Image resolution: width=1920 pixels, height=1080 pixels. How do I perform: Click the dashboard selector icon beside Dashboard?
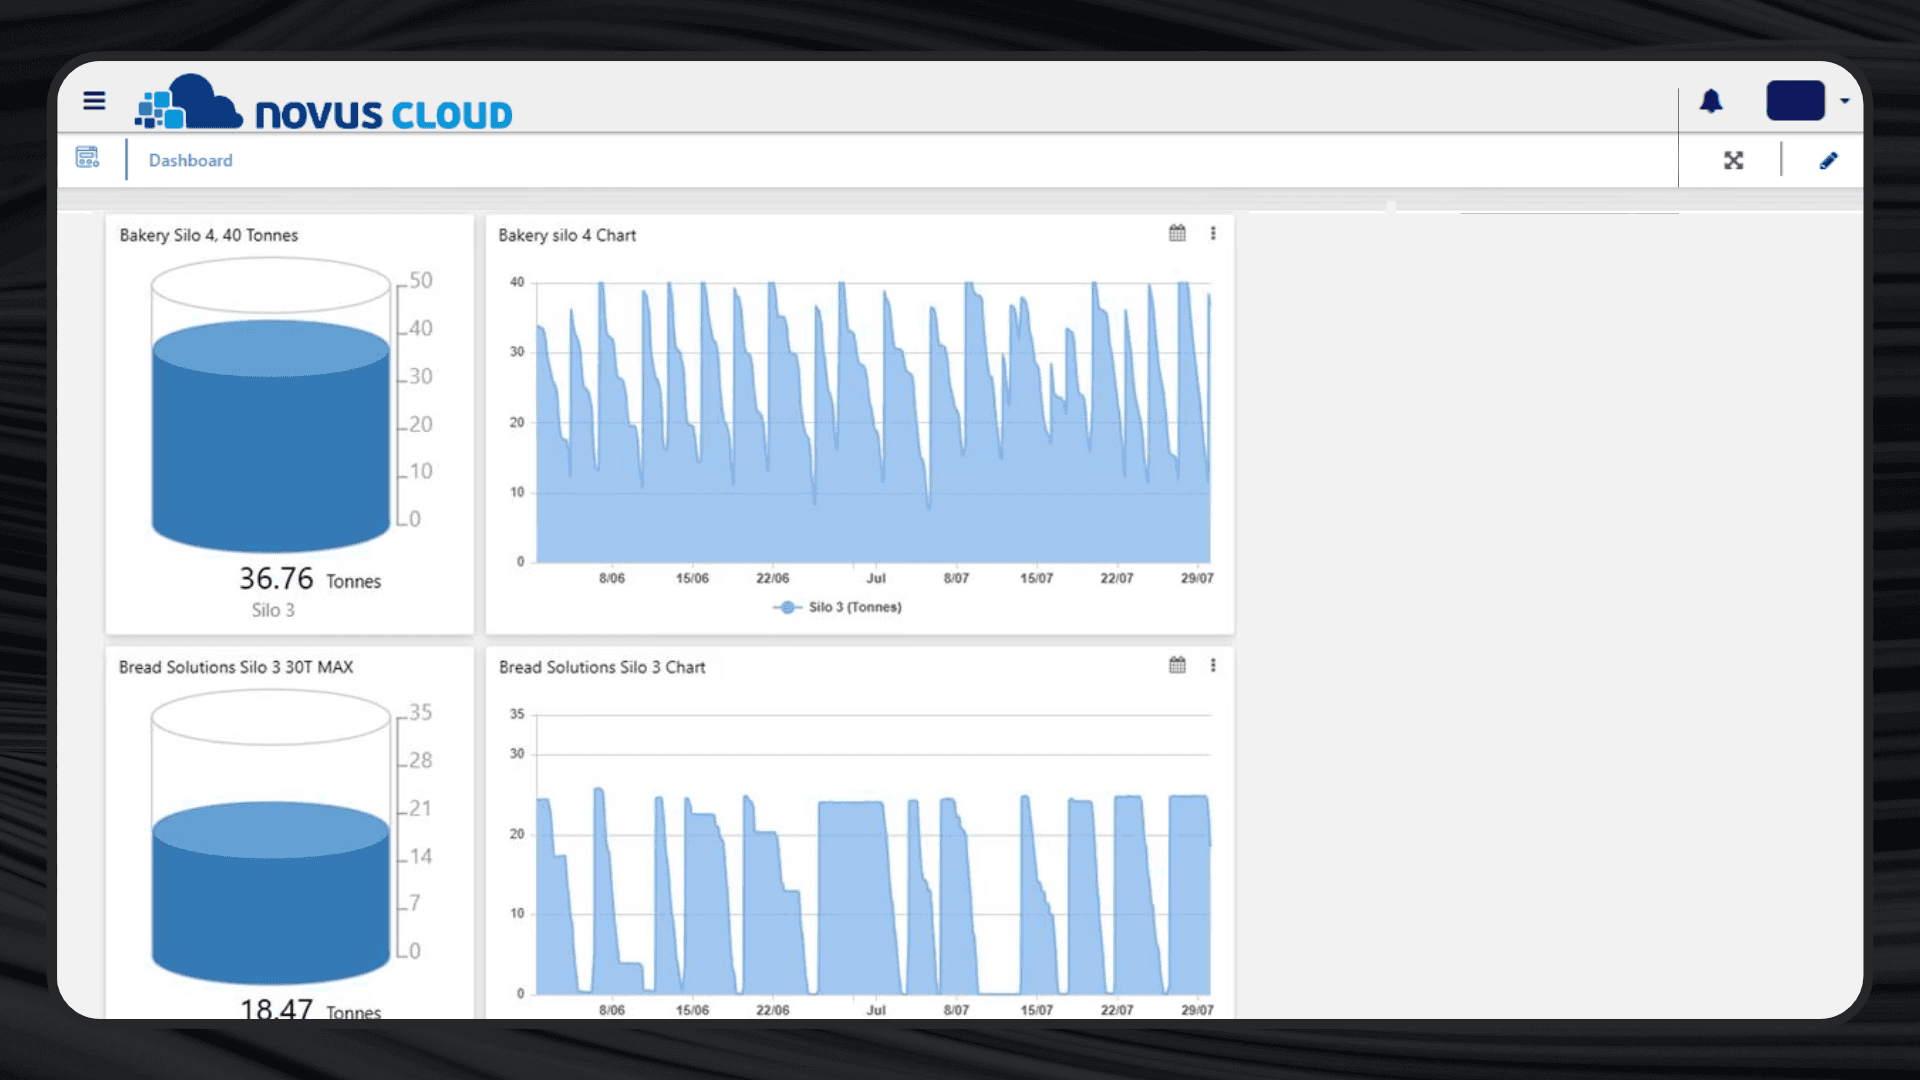click(87, 157)
